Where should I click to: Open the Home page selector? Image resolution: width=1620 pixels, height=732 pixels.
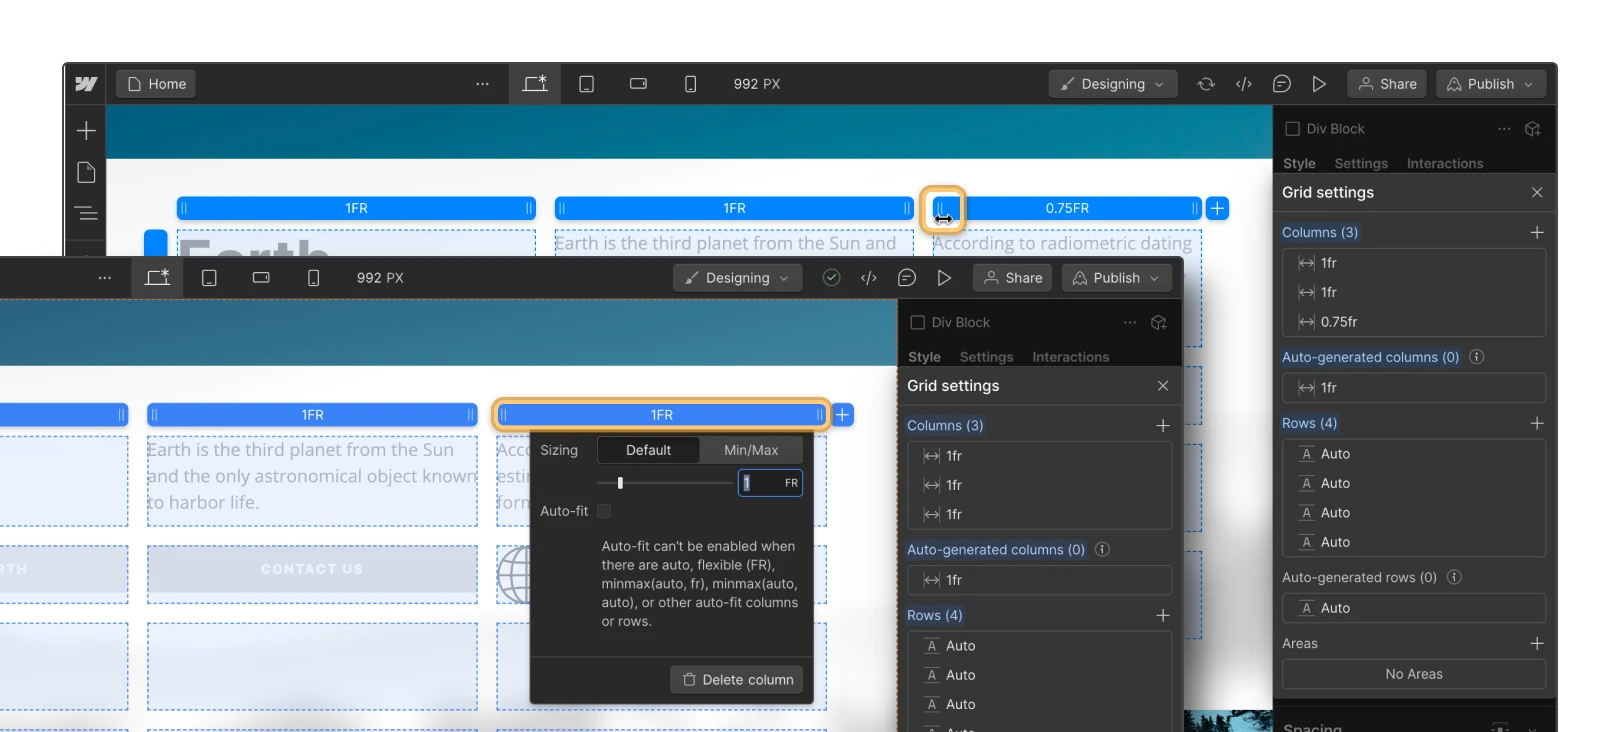point(157,84)
